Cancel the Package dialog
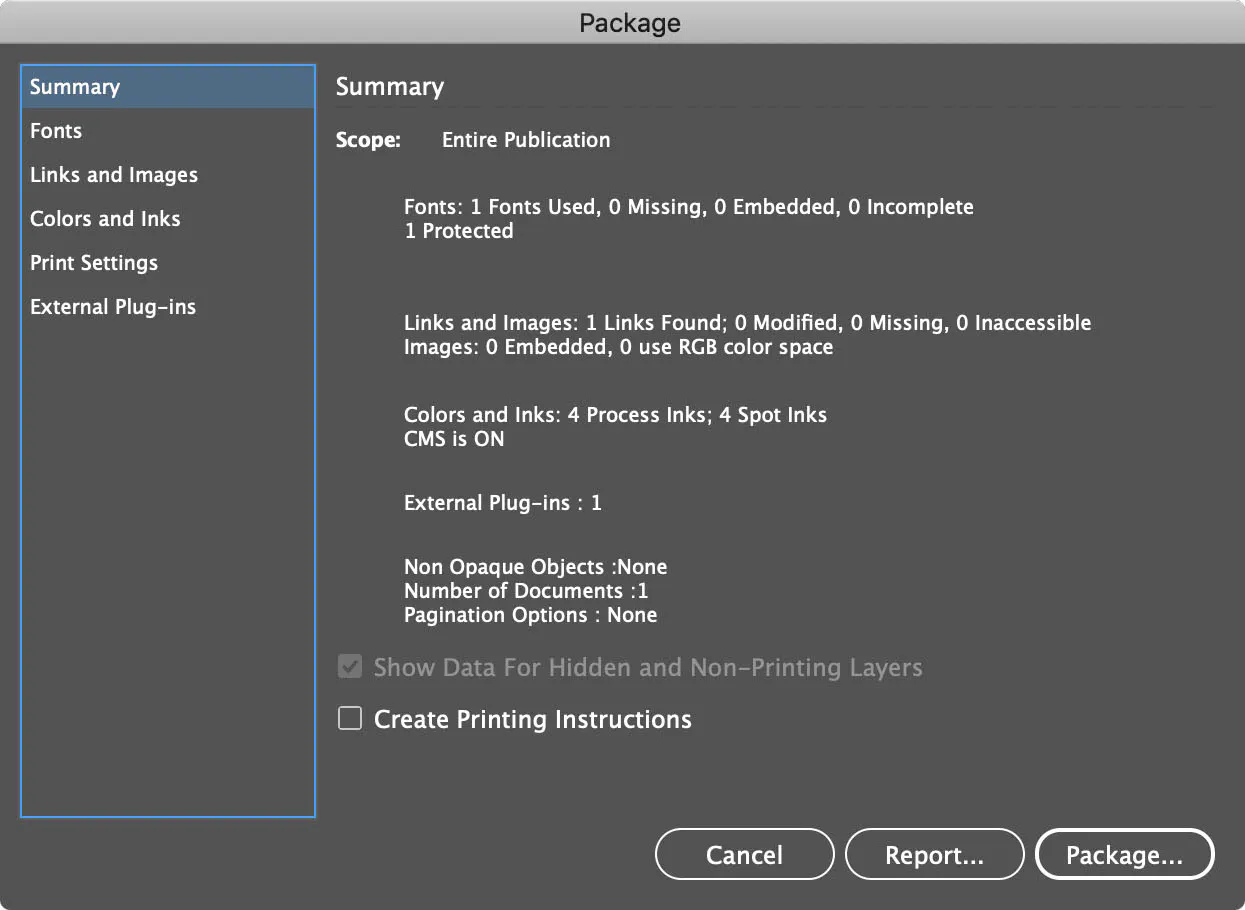 click(744, 855)
